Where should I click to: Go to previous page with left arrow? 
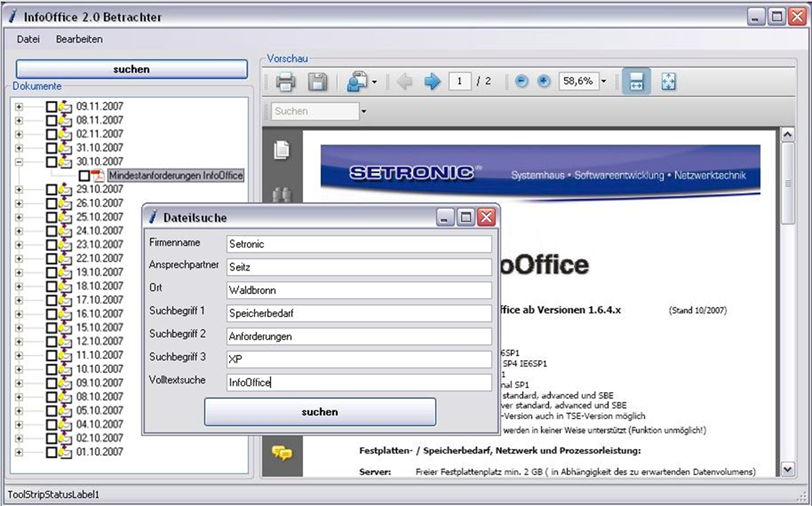click(x=404, y=81)
